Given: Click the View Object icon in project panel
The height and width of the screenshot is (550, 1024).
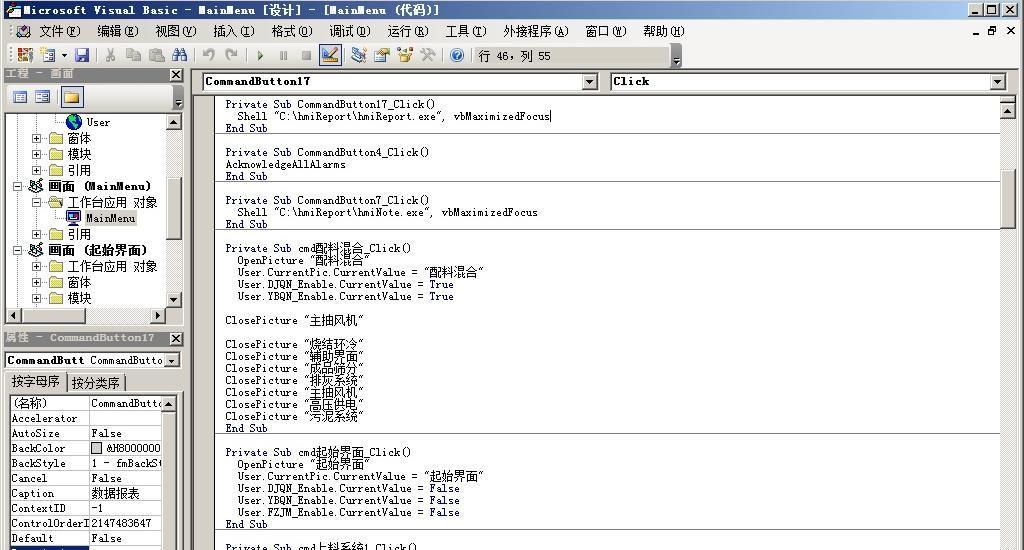Looking at the screenshot, I should click(42, 97).
